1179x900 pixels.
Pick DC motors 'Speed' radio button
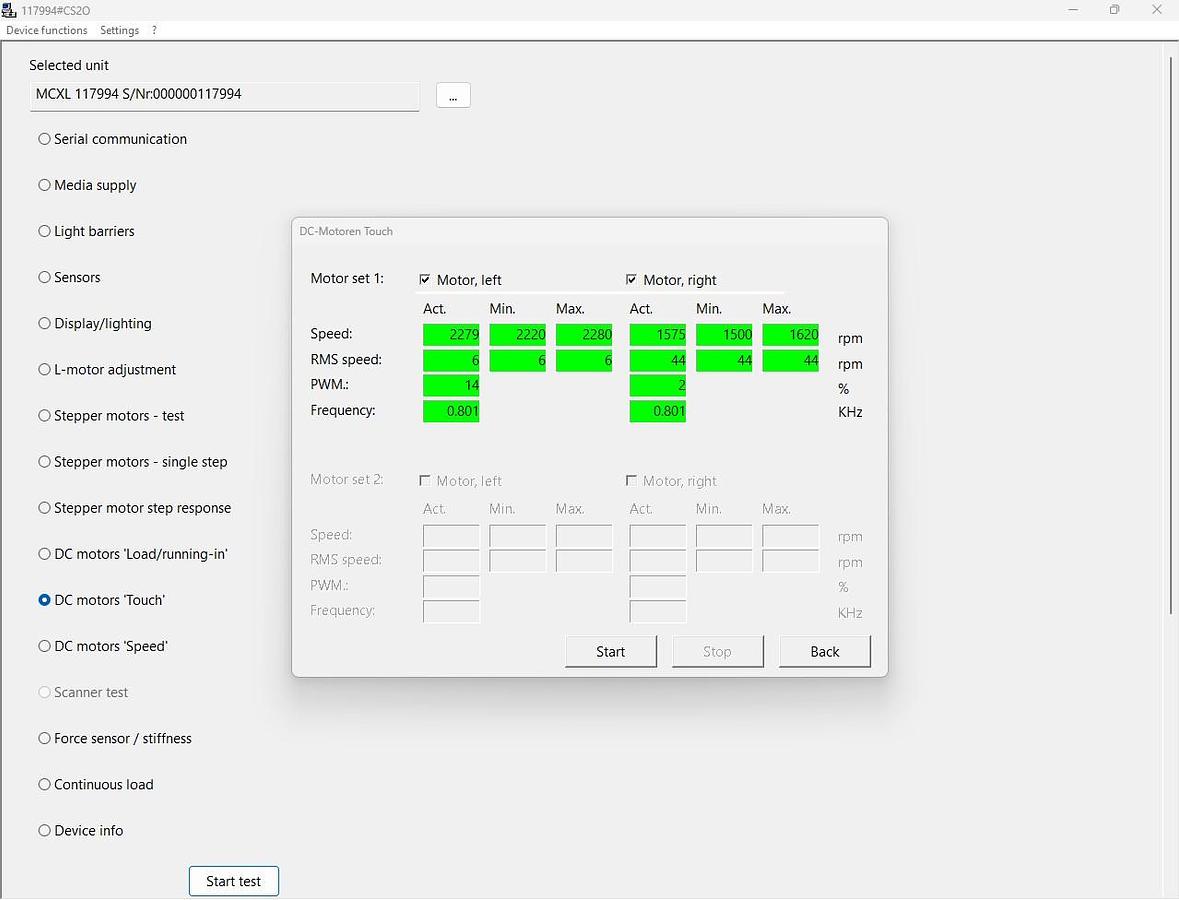click(44, 646)
